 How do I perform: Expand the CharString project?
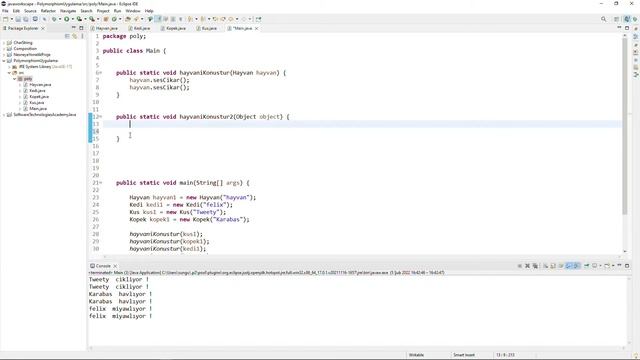pyautogui.click(x=4, y=42)
